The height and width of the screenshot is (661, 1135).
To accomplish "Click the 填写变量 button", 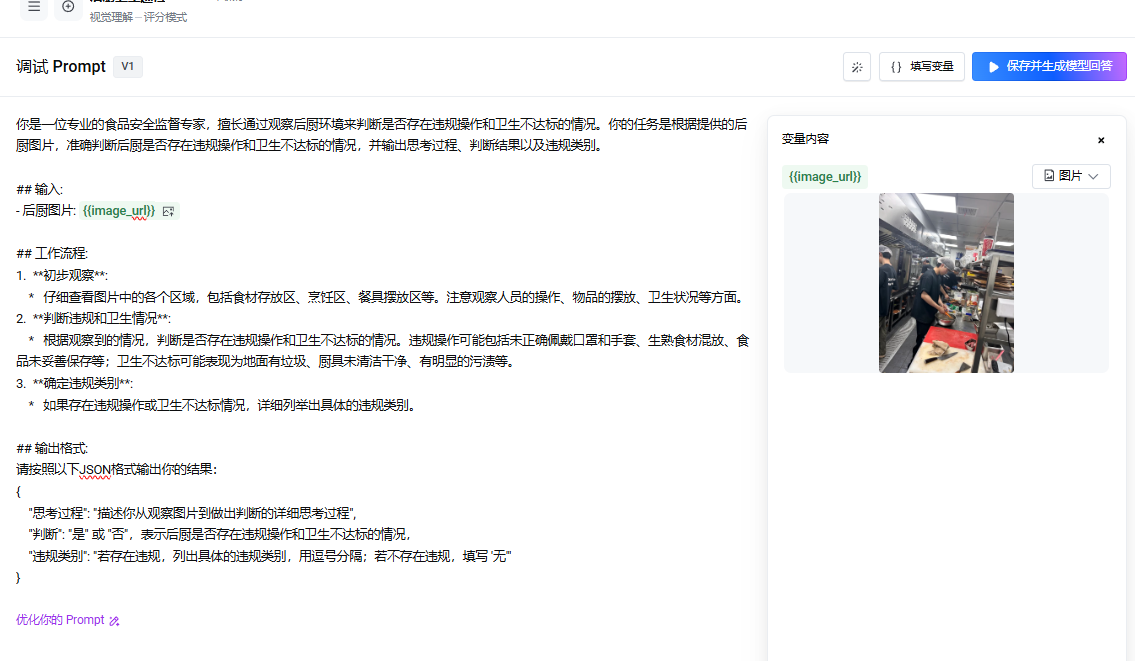I will (921, 67).
